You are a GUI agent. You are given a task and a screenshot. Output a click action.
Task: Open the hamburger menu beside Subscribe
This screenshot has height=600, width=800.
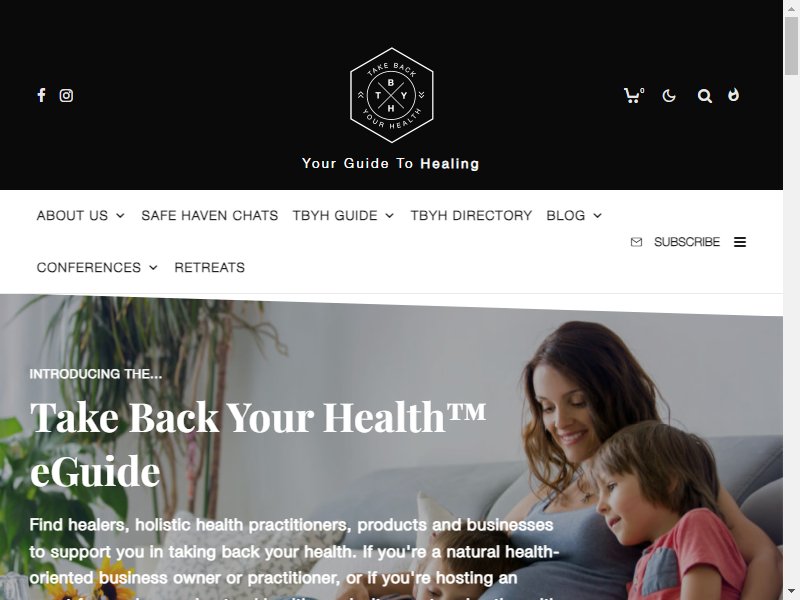click(740, 242)
